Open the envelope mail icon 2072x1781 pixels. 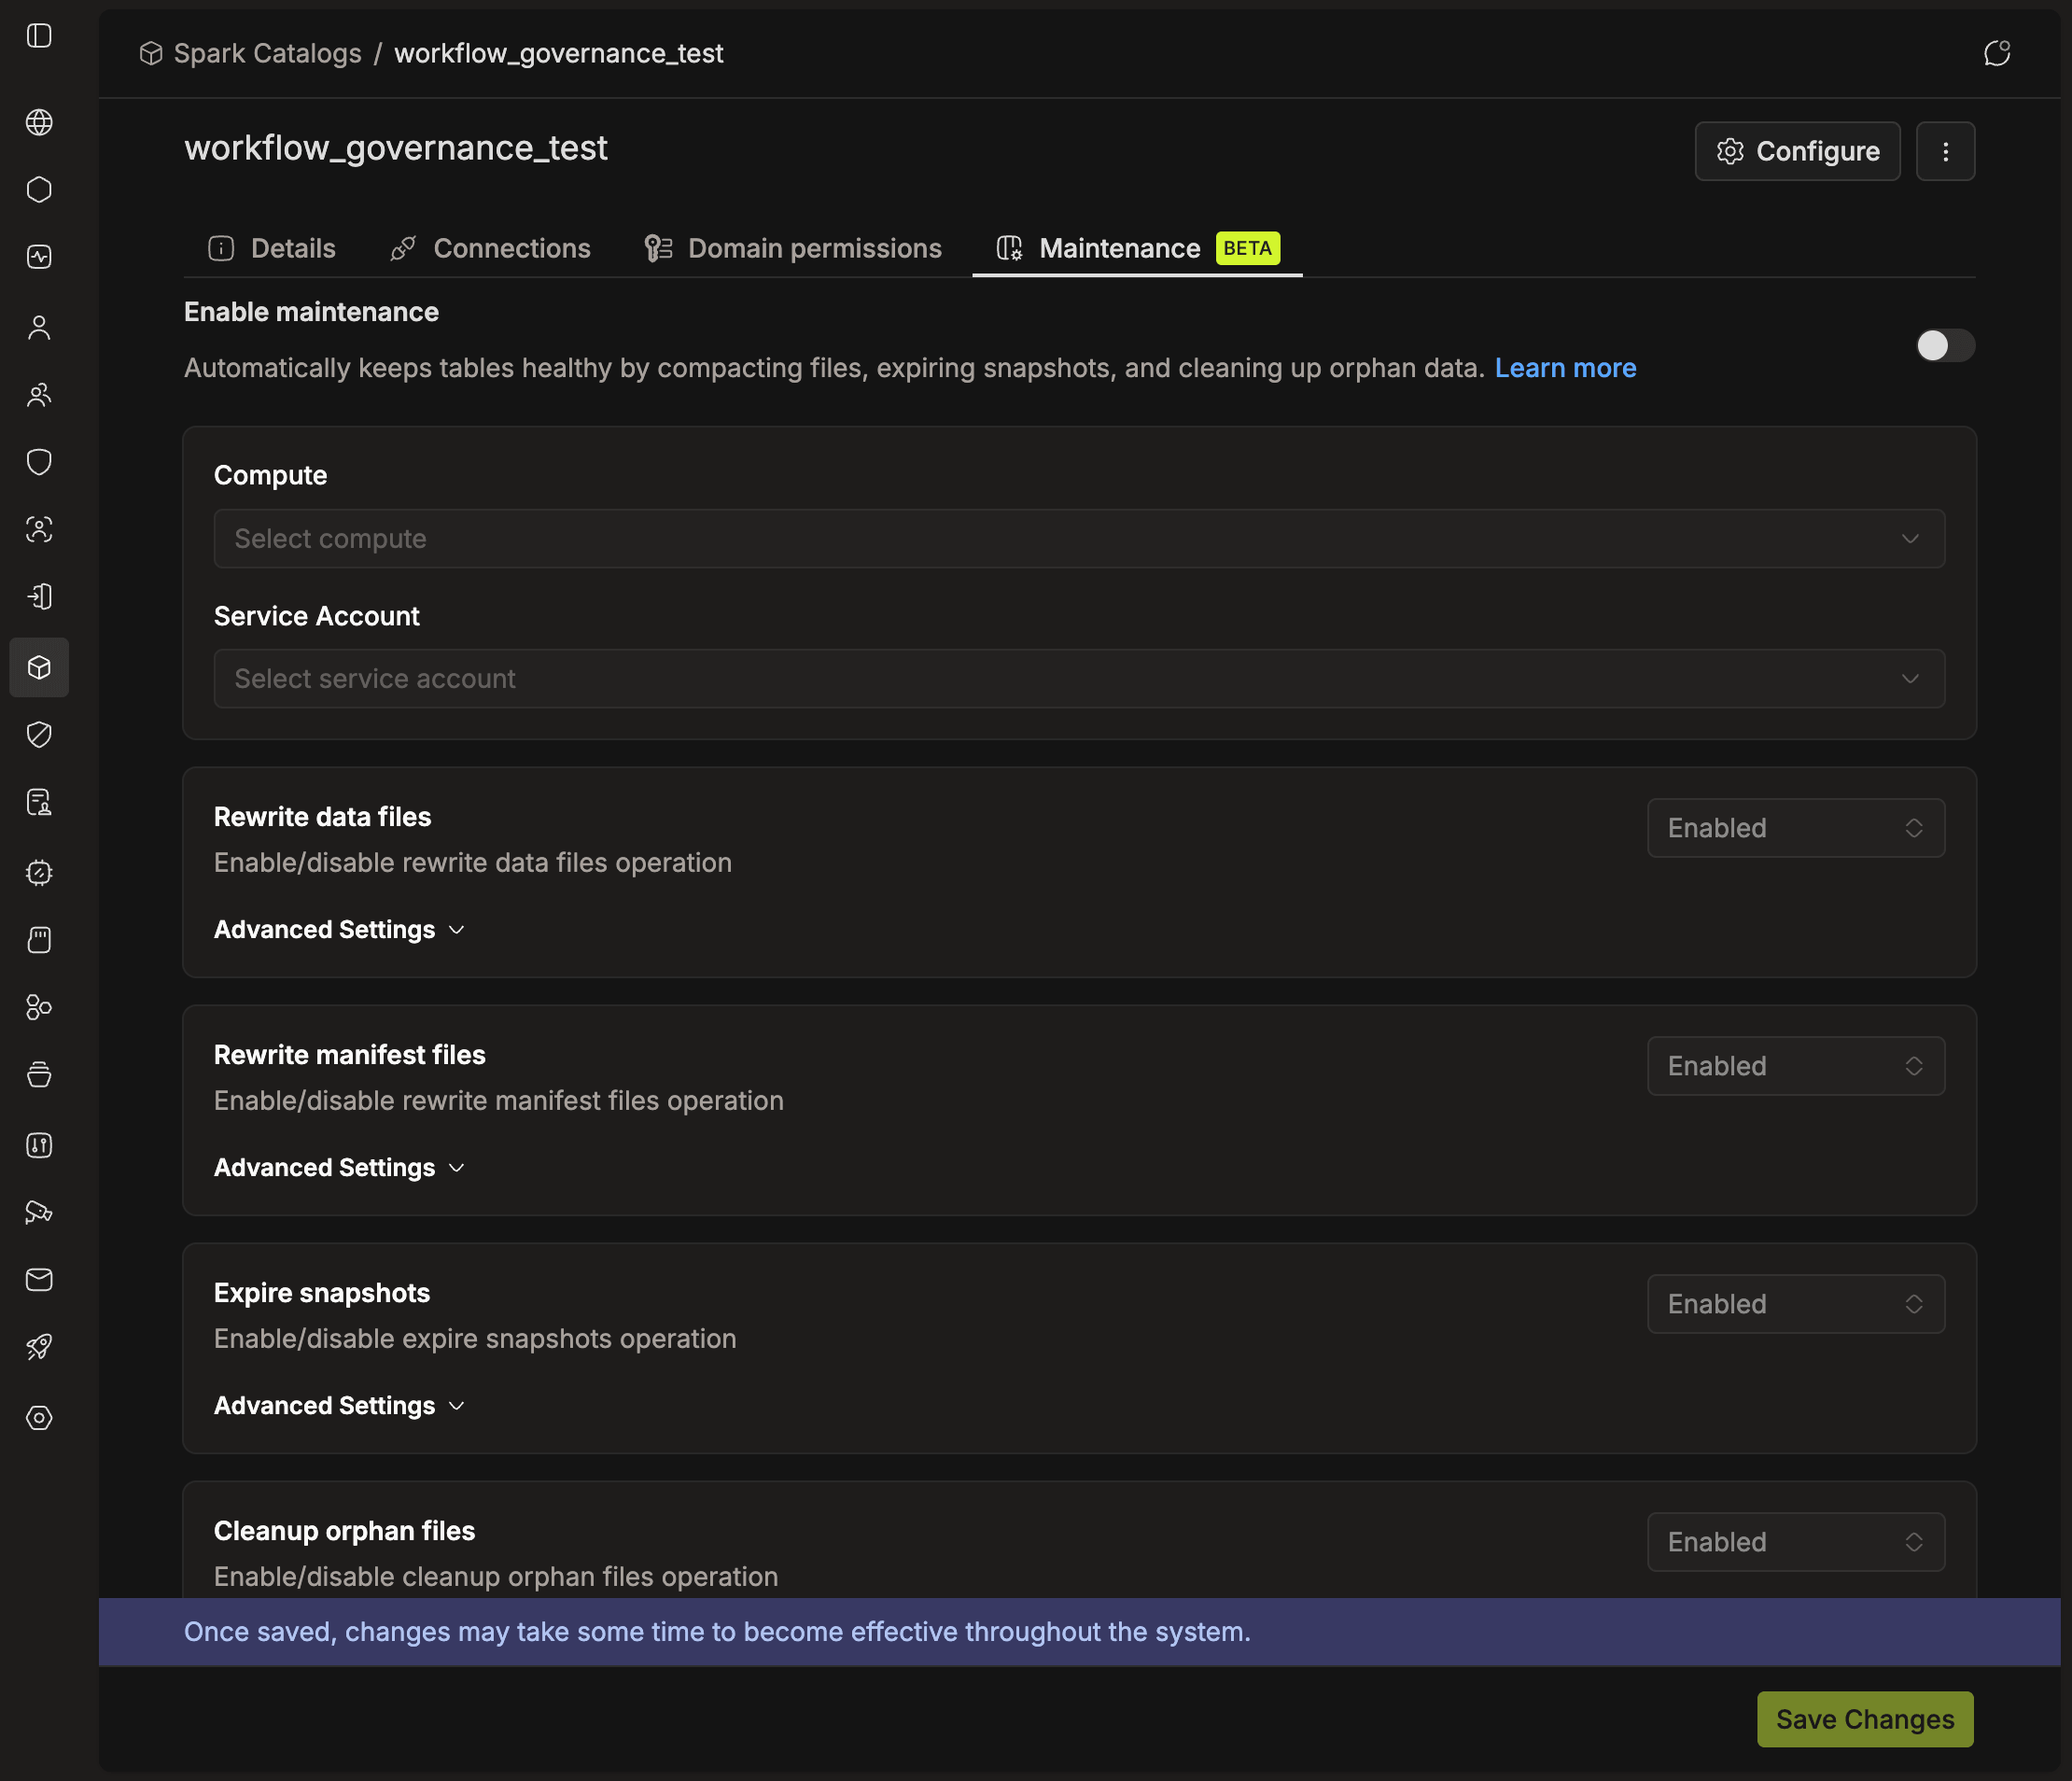(39, 1280)
